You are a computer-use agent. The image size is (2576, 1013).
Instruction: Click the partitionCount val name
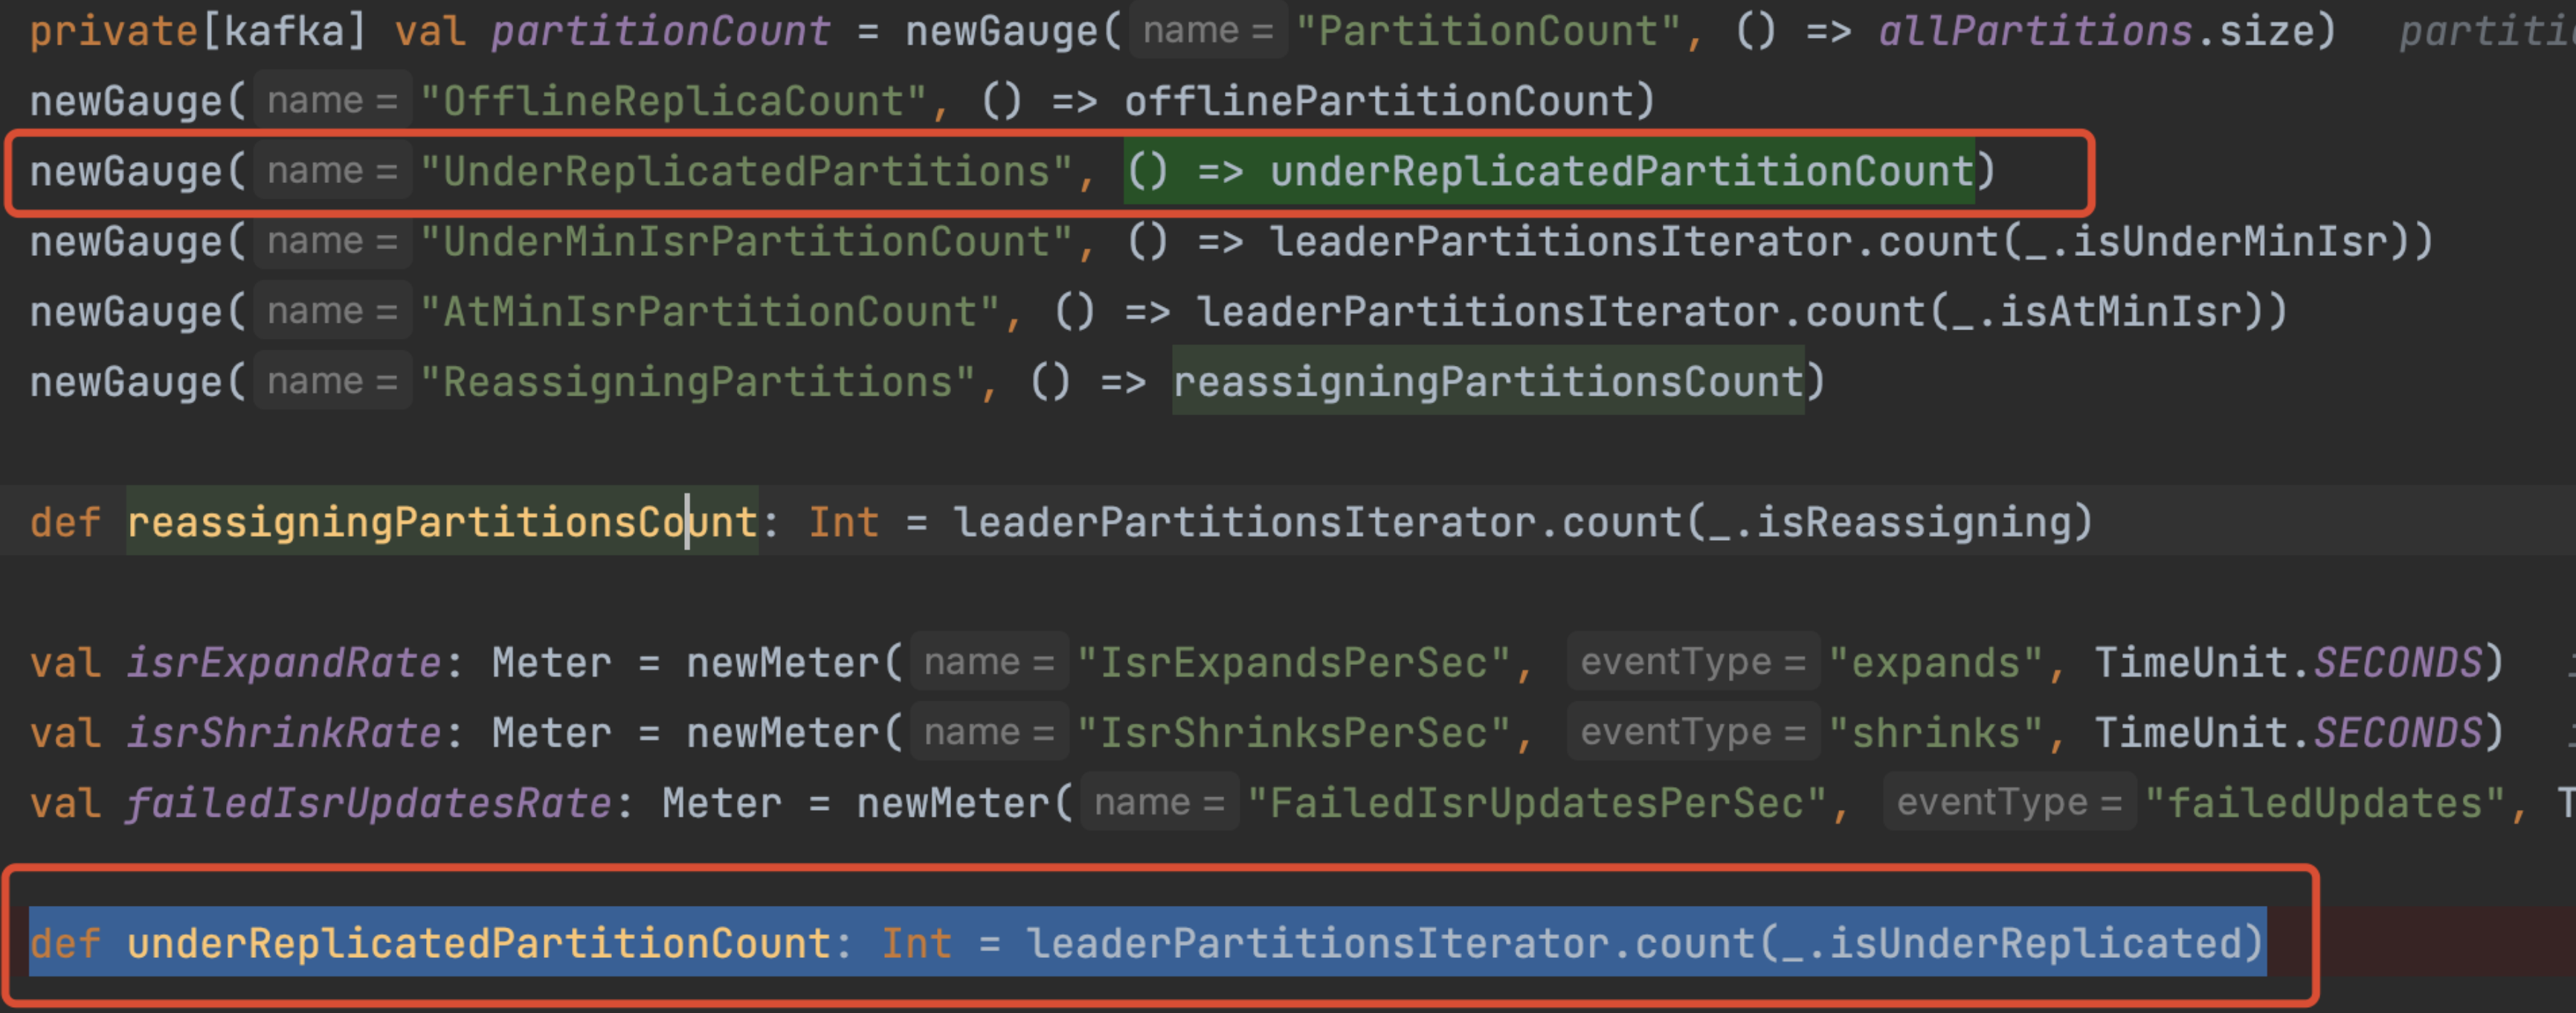point(660,31)
